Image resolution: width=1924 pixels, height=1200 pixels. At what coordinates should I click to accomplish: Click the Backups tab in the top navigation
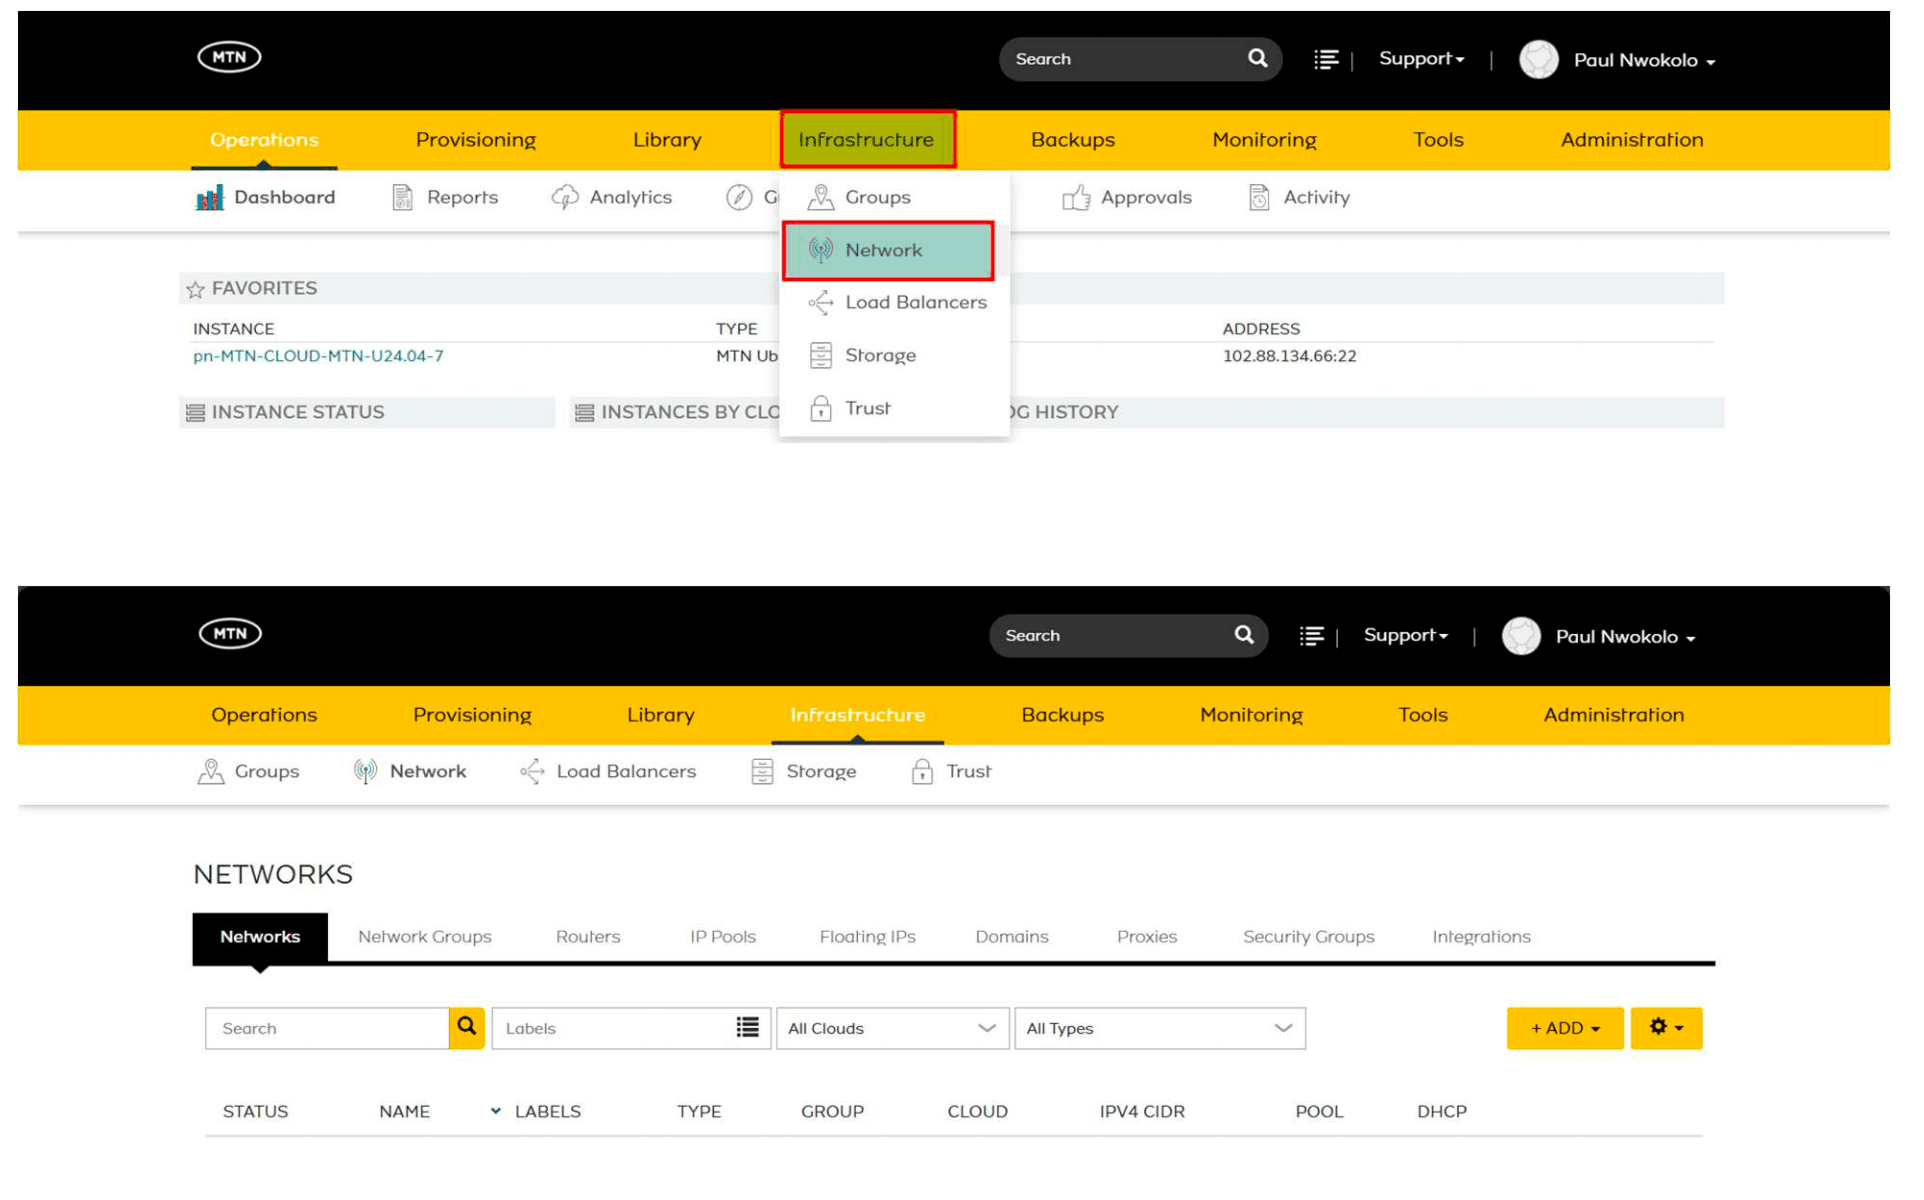[1072, 140]
